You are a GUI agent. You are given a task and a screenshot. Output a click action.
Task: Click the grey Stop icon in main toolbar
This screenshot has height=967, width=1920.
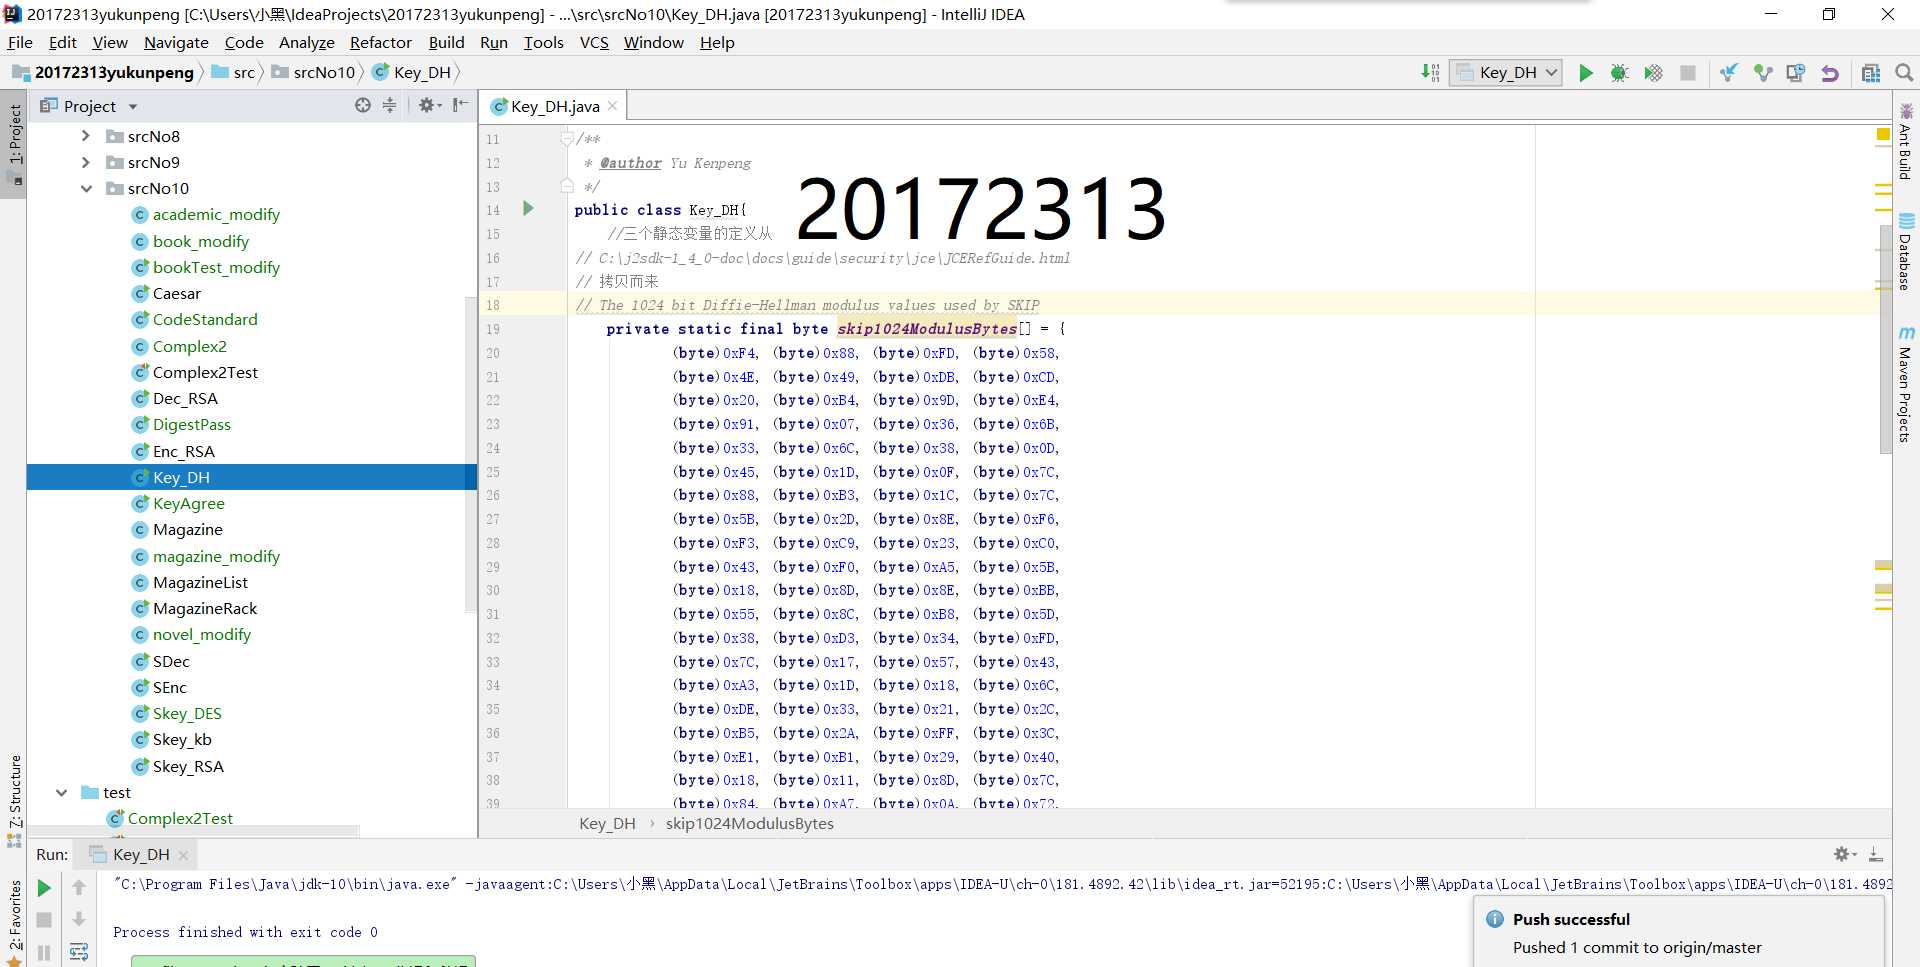1688,73
